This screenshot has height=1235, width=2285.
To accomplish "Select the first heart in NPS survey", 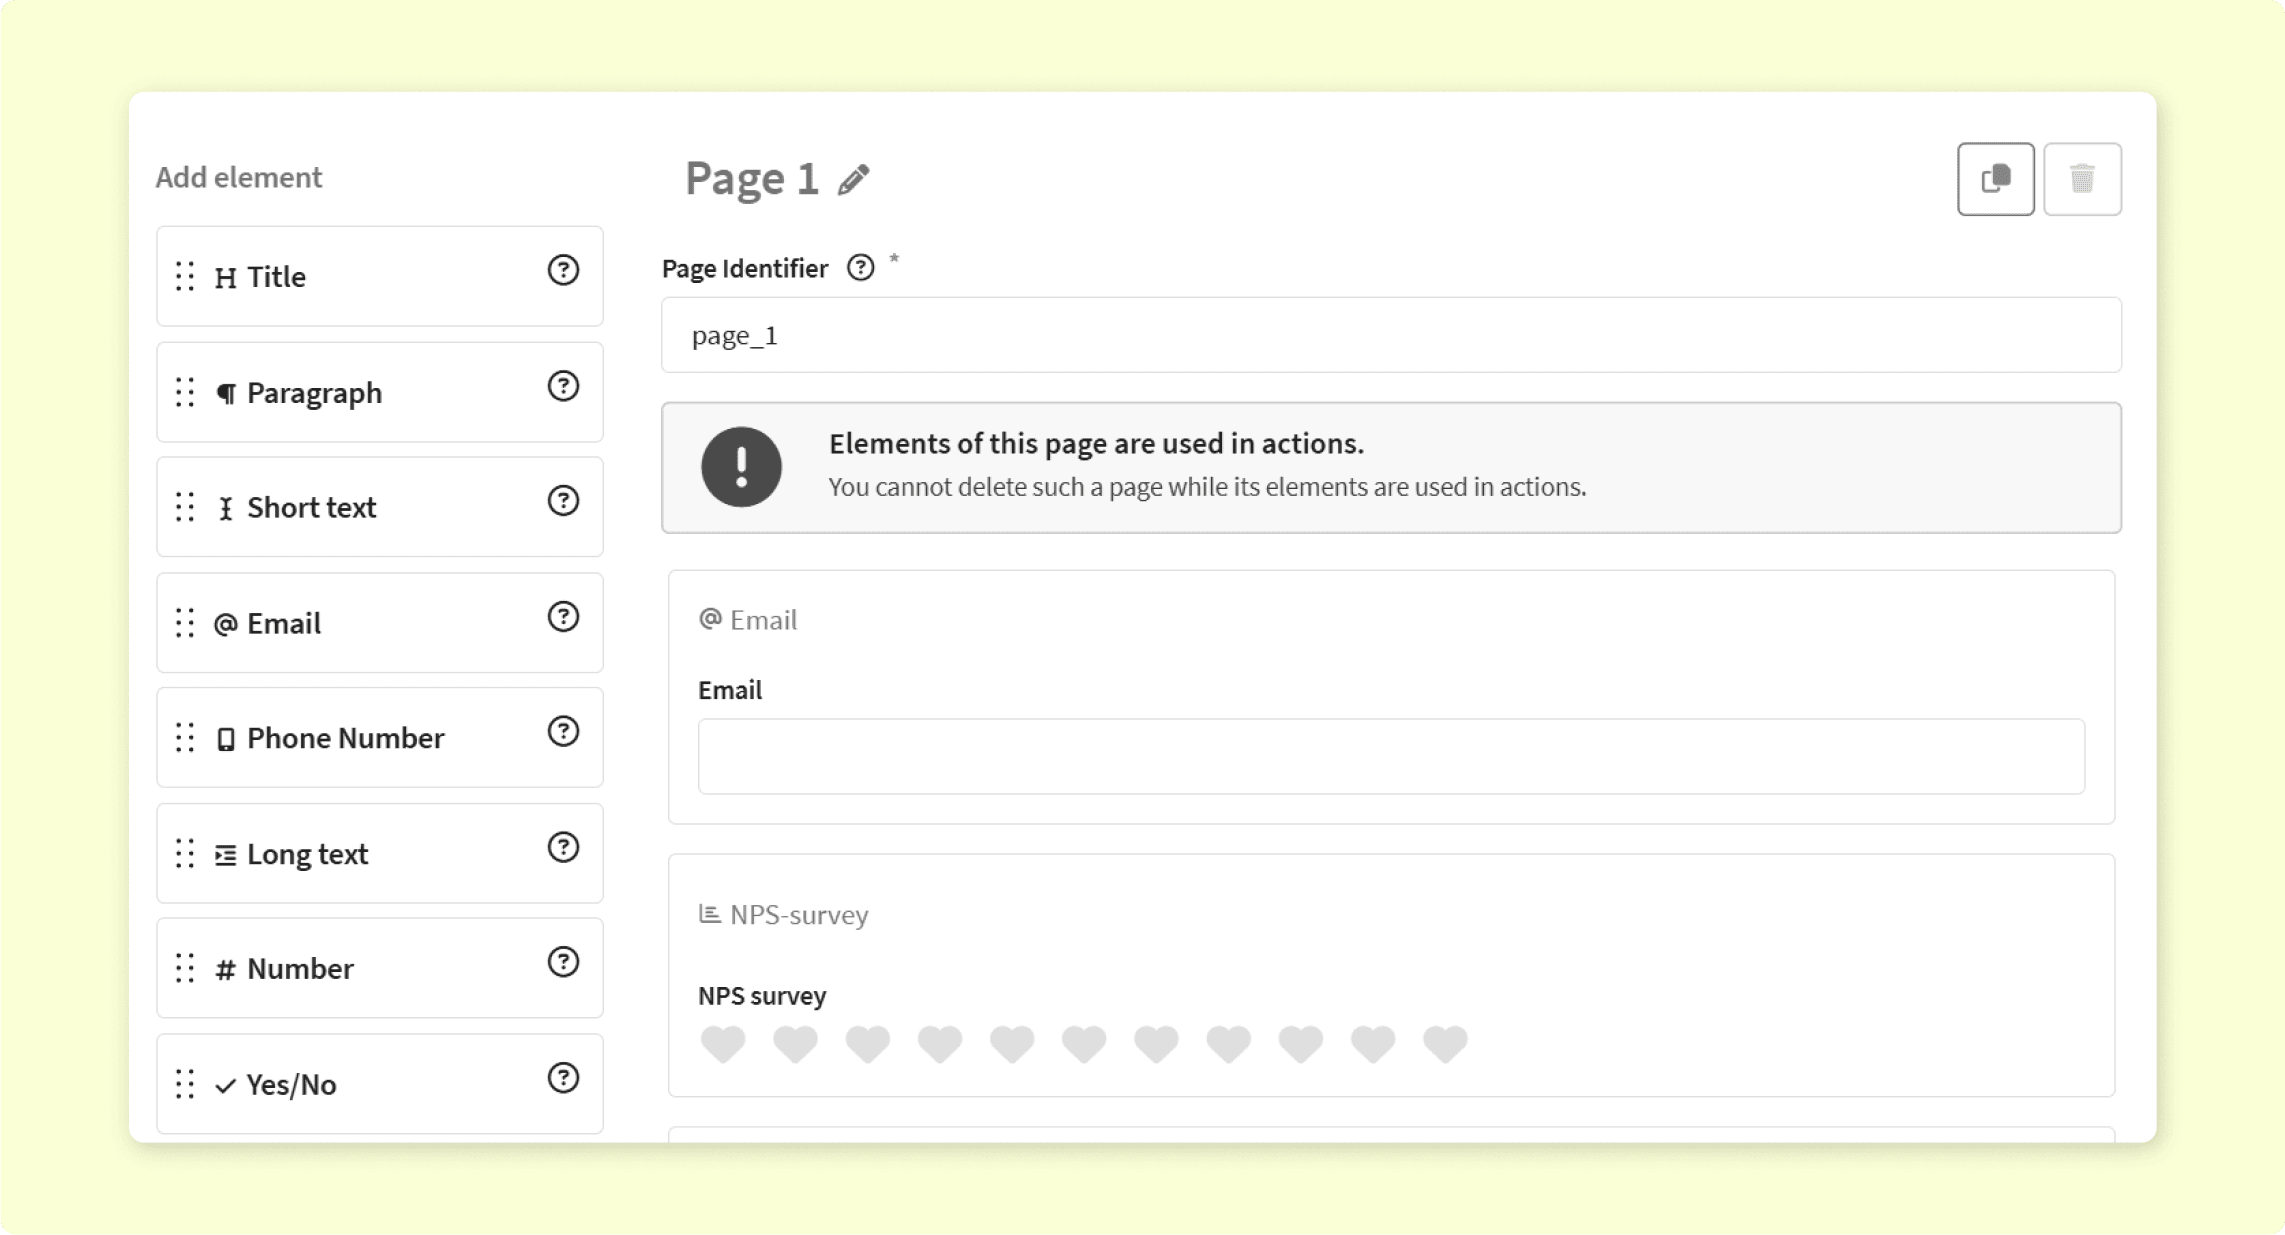I will 723,1044.
